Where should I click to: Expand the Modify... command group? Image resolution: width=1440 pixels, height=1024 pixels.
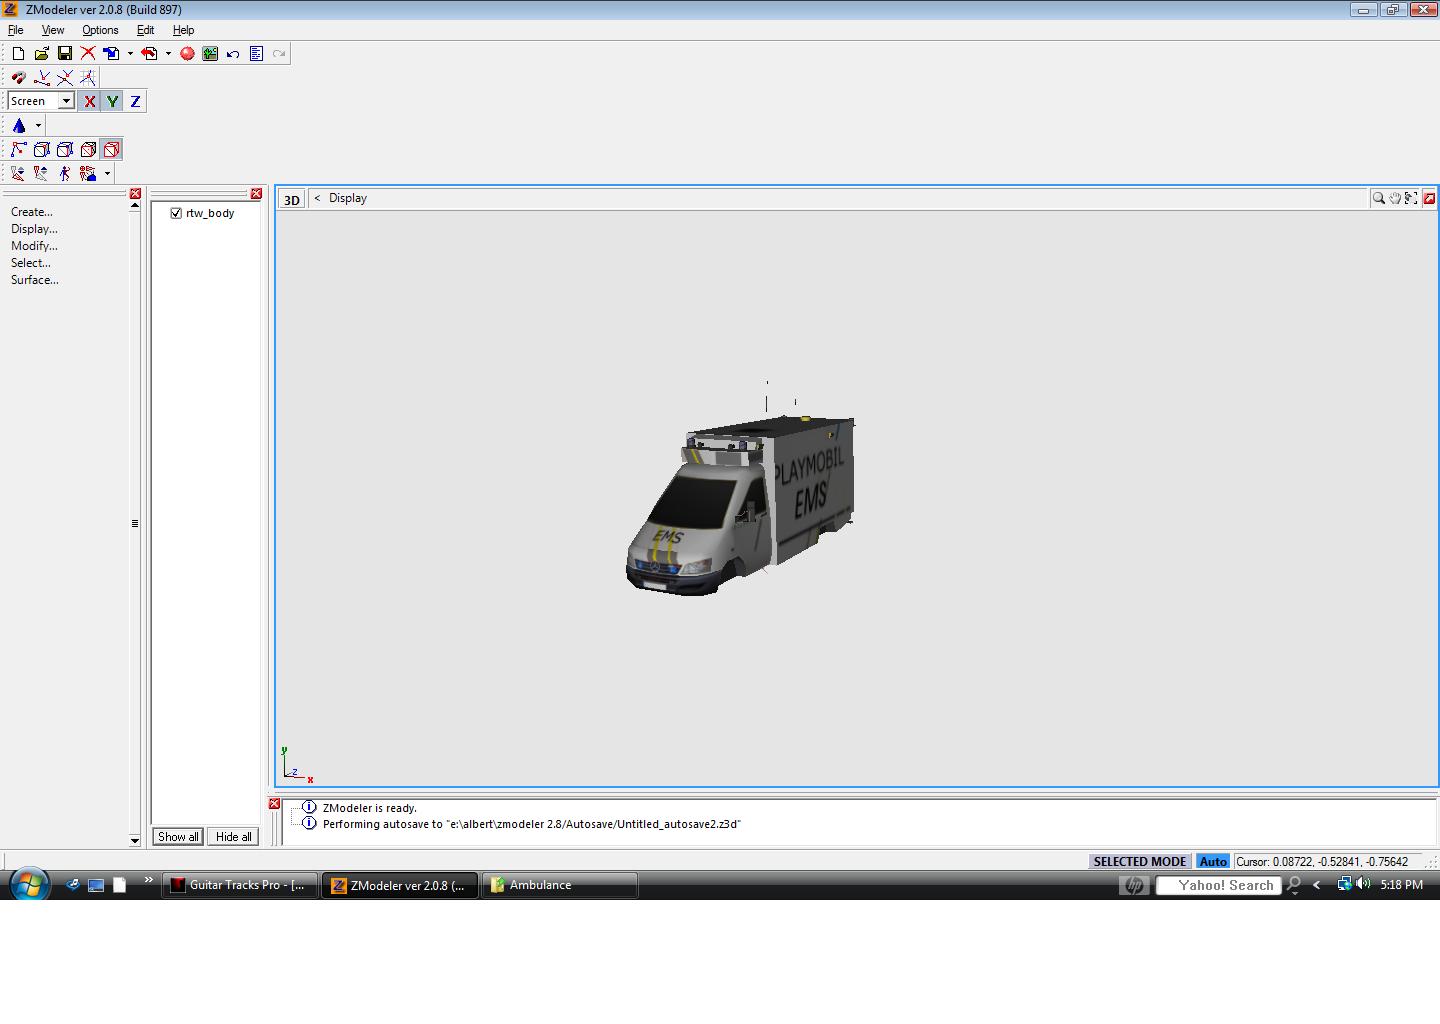coord(34,246)
